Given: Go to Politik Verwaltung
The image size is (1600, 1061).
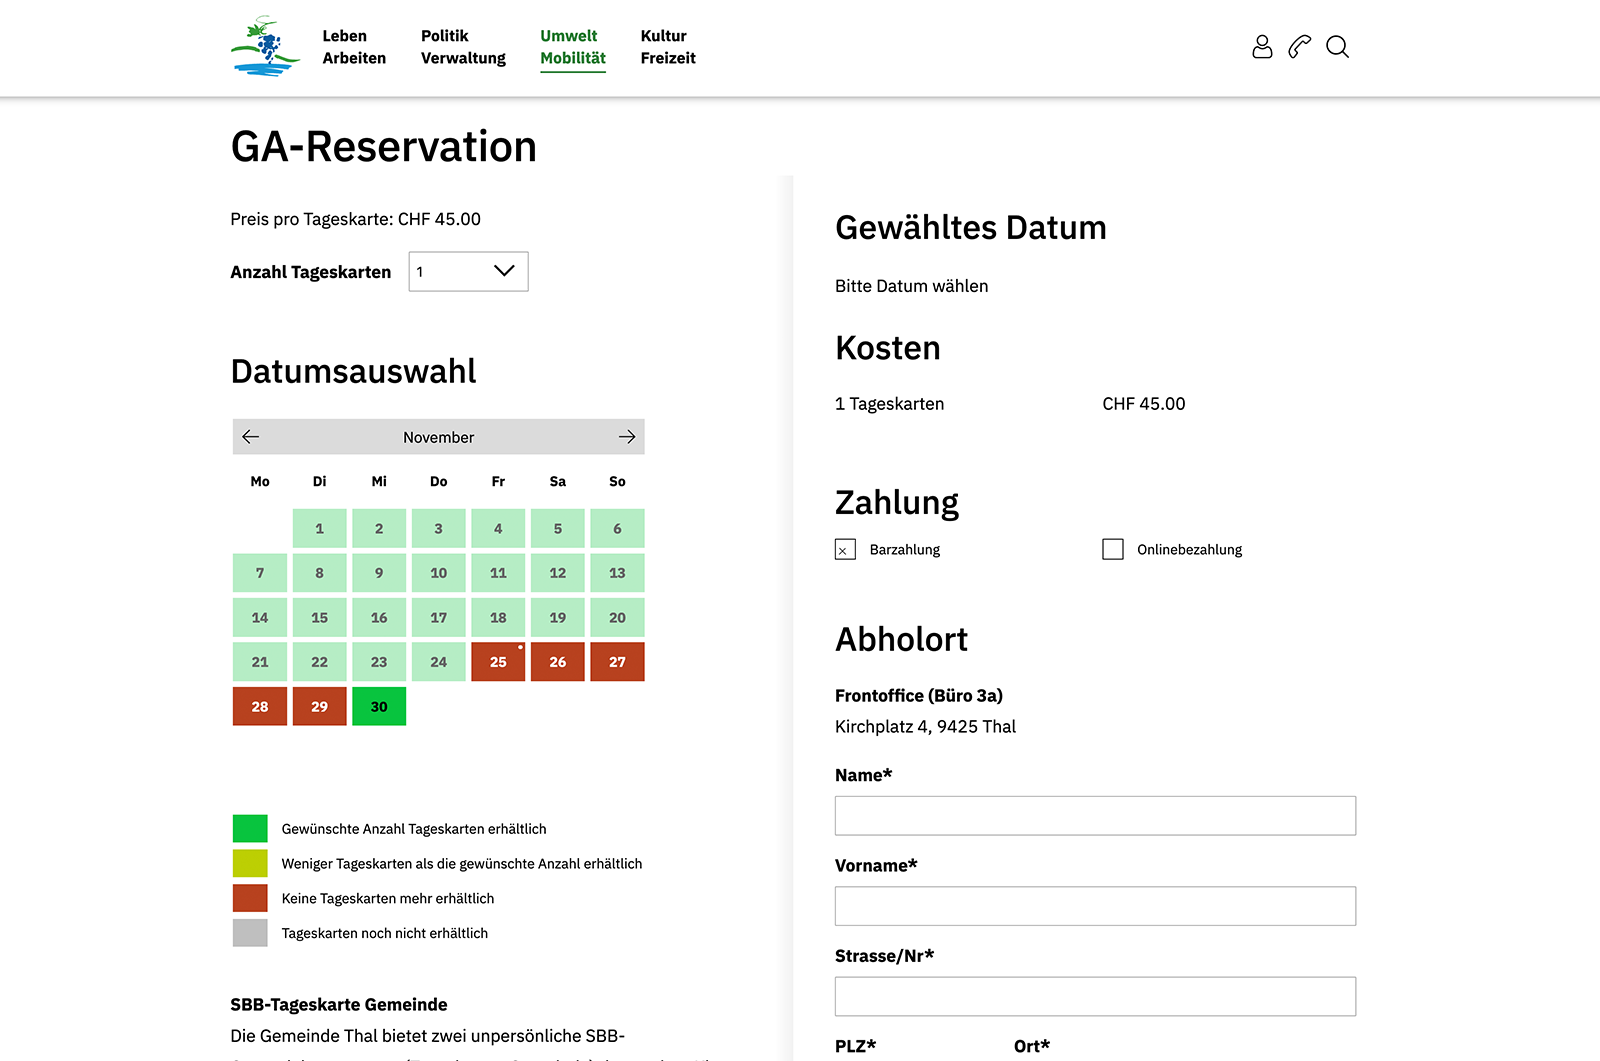Looking at the screenshot, I should 462,47.
